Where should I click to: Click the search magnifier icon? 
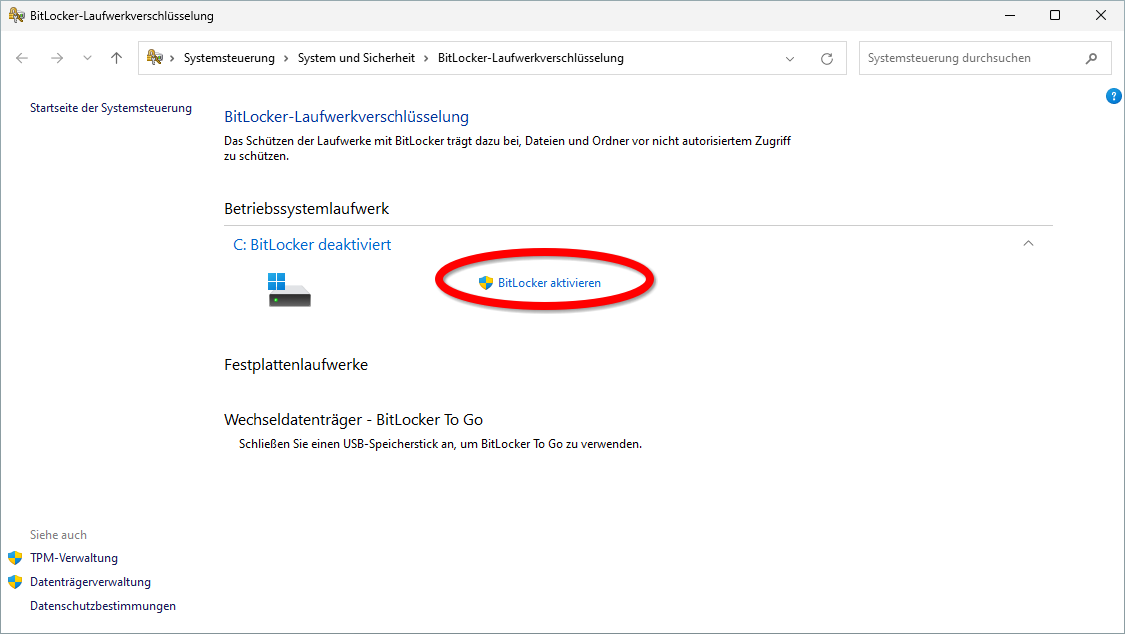[x=1092, y=58]
